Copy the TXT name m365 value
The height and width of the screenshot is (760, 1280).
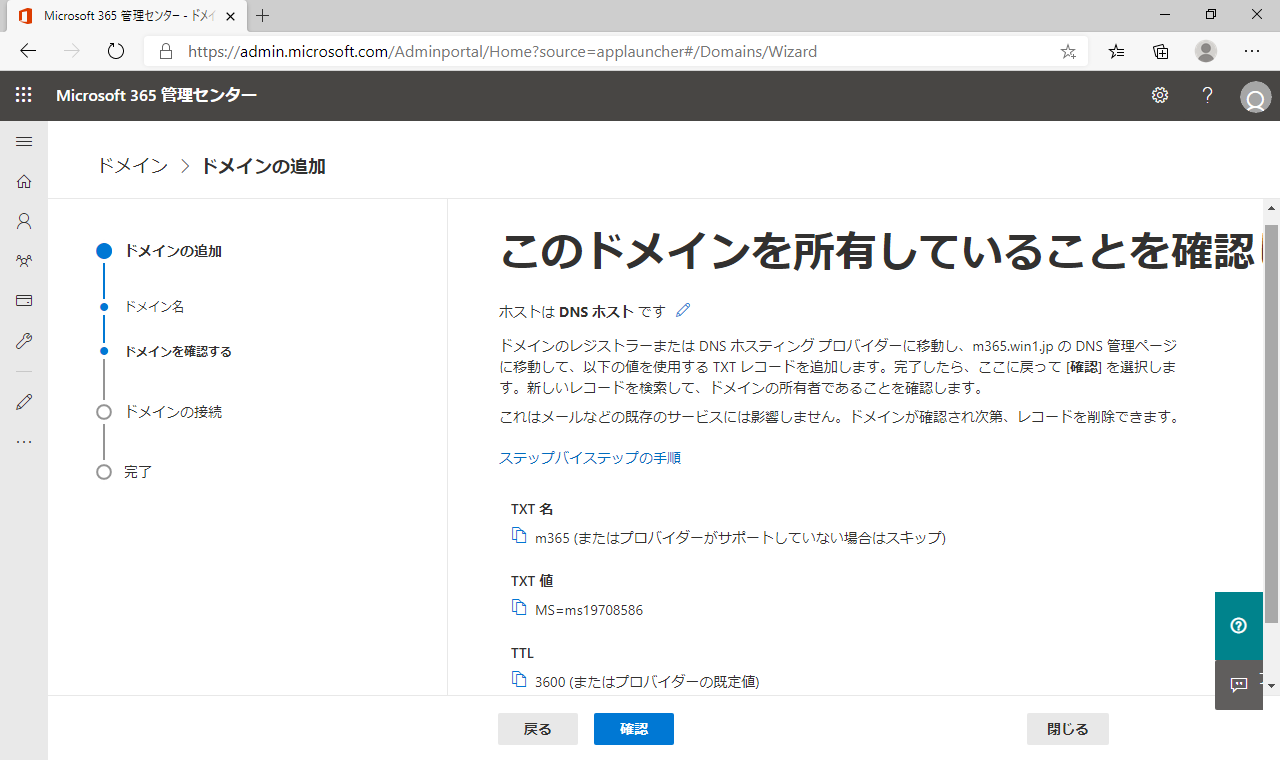[518, 536]
